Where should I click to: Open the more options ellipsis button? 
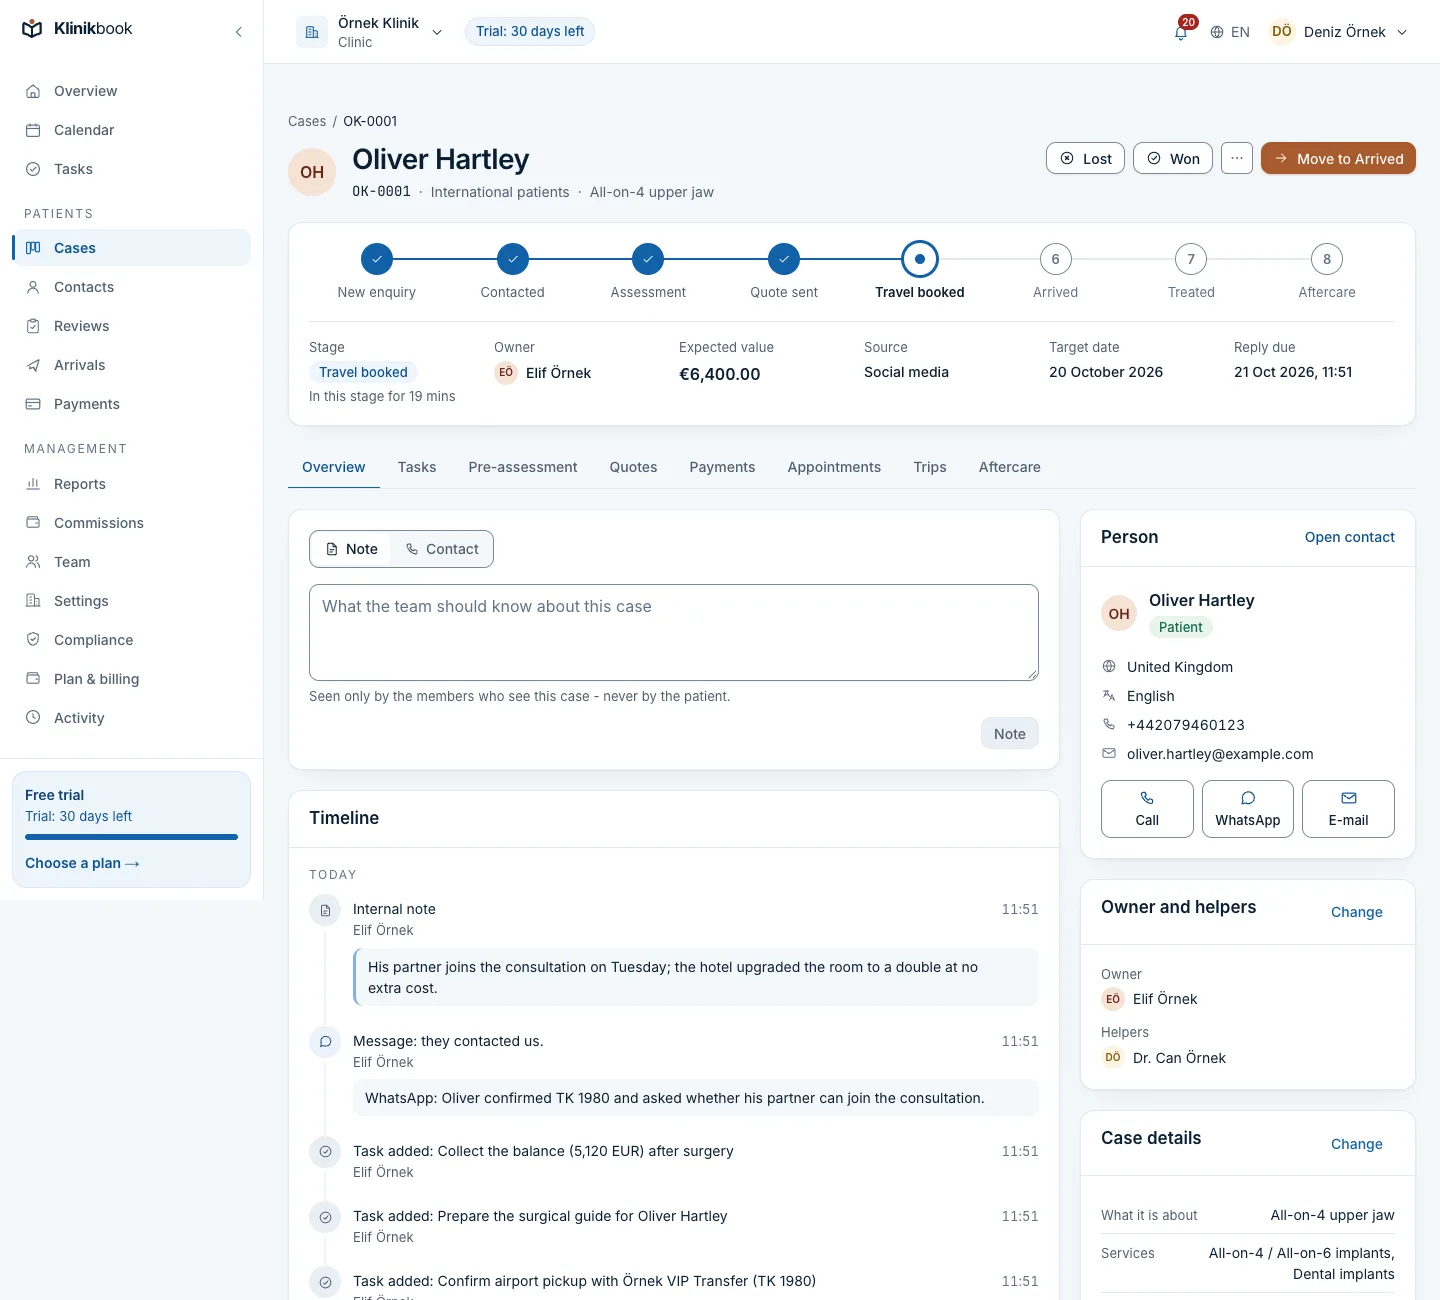[1237, 158]
